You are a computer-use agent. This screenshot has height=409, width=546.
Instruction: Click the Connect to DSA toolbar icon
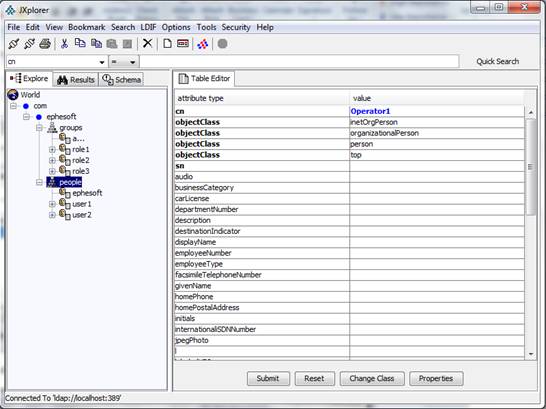click(13, 44)
